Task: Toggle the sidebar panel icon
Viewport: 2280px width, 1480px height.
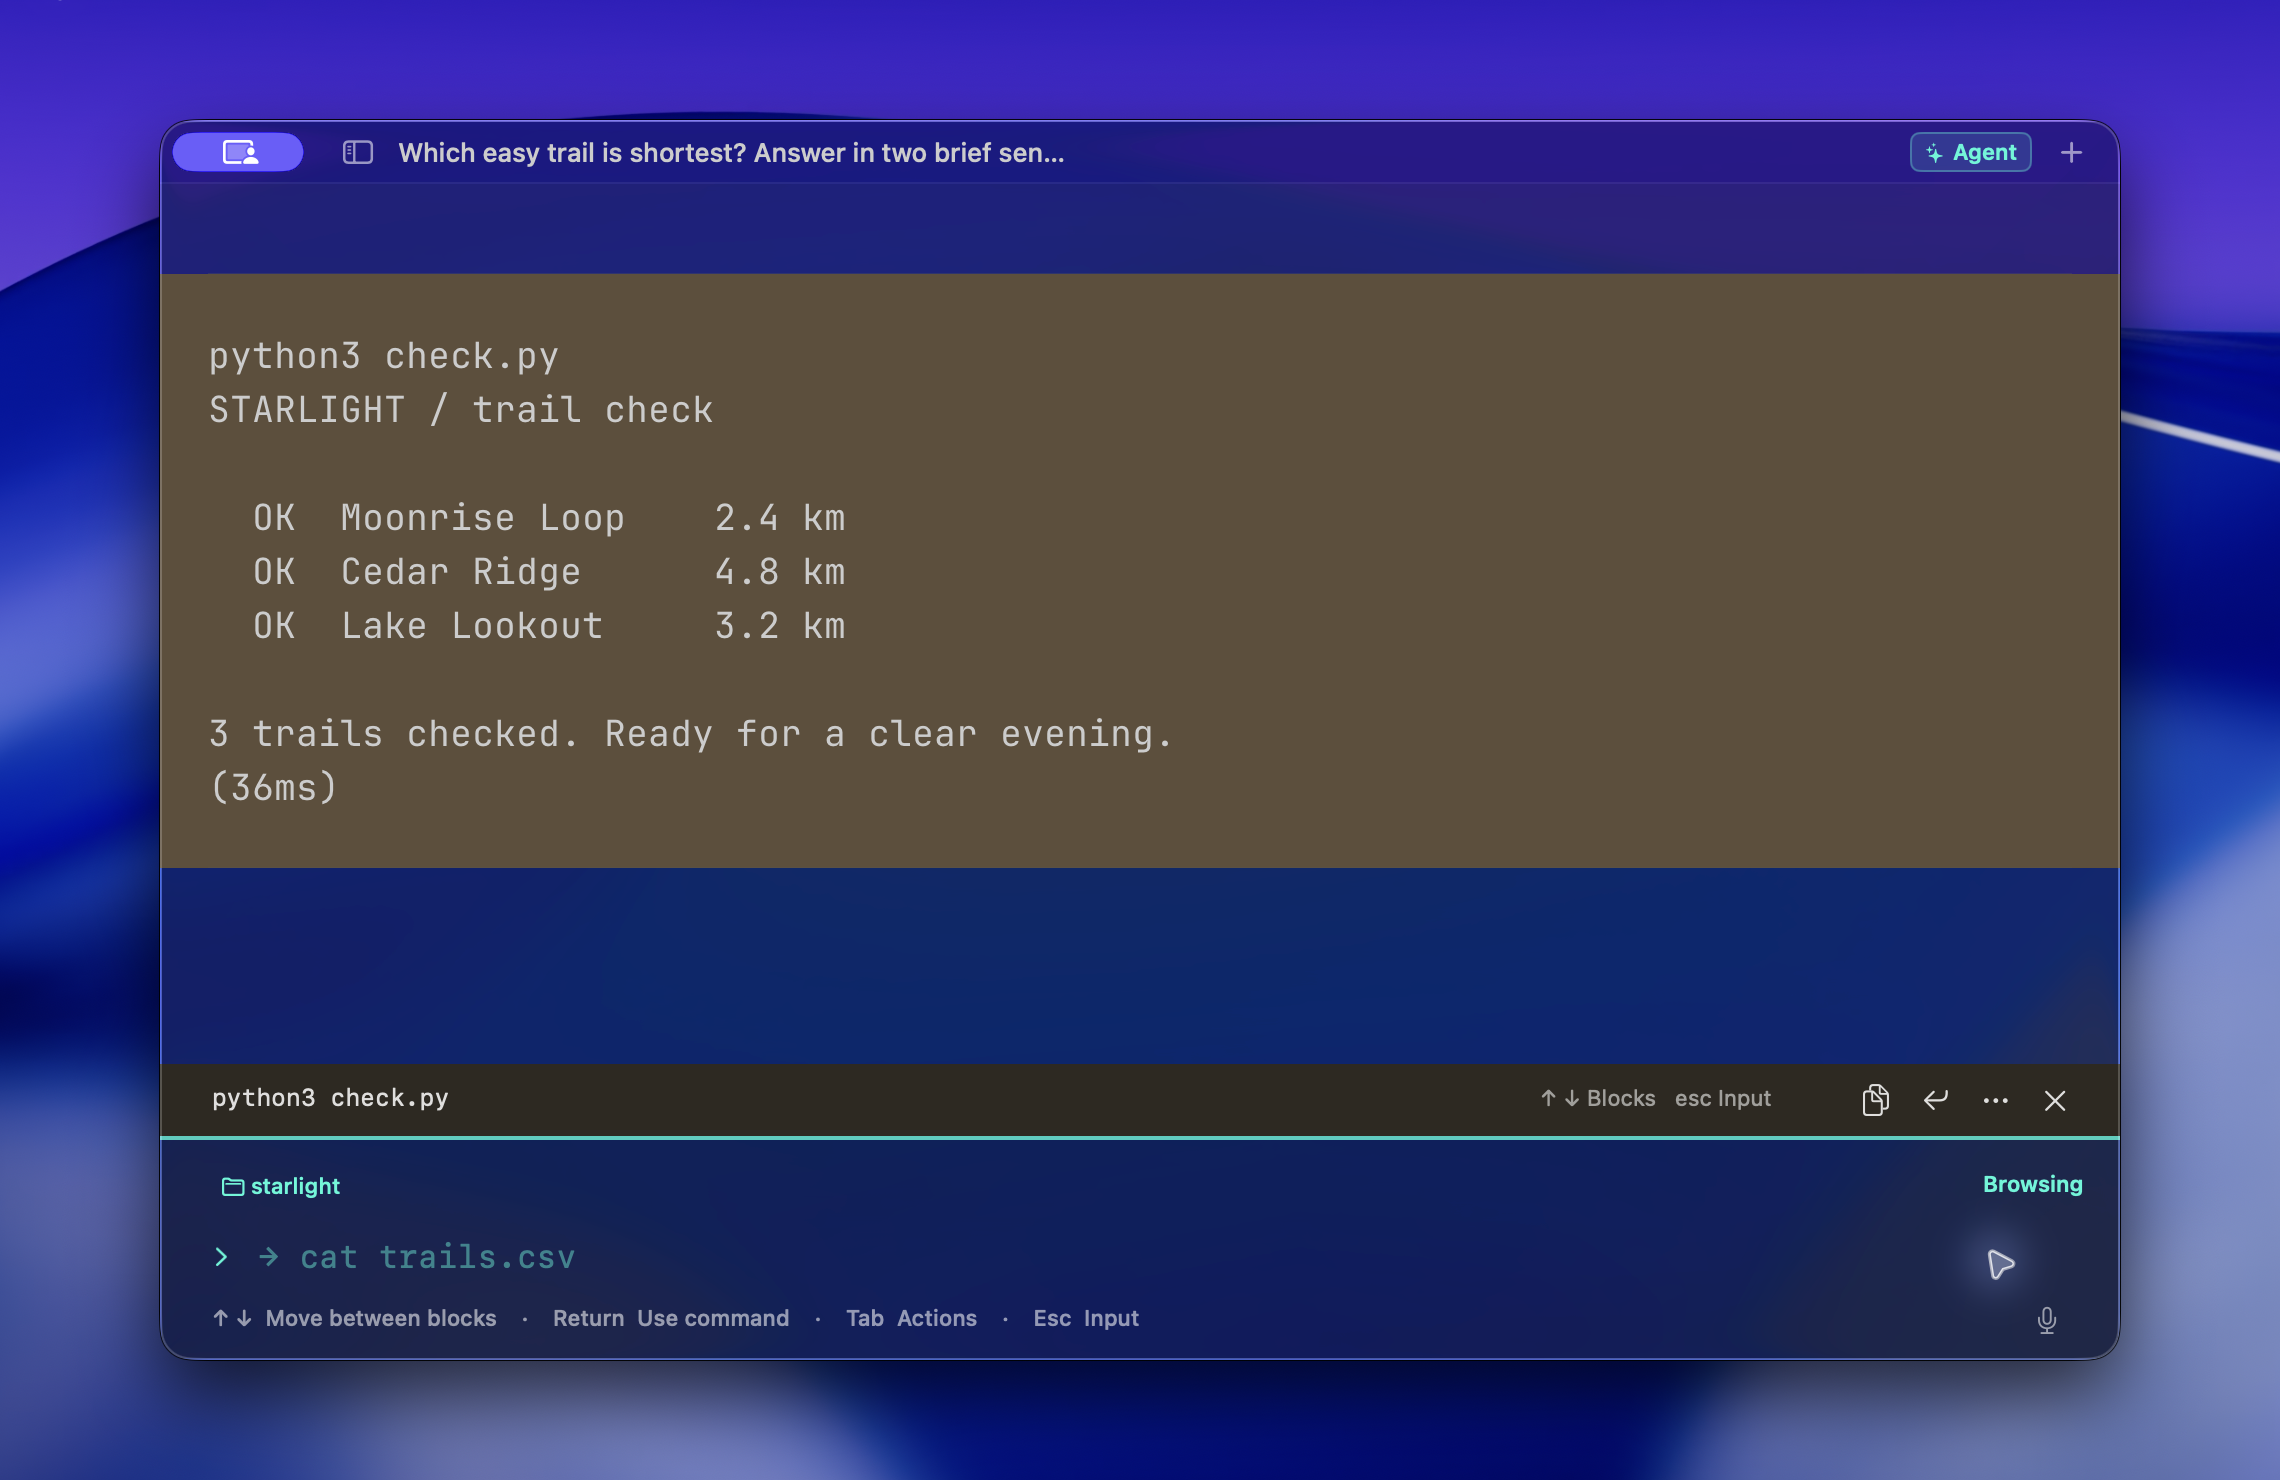Action: [357, 152]
